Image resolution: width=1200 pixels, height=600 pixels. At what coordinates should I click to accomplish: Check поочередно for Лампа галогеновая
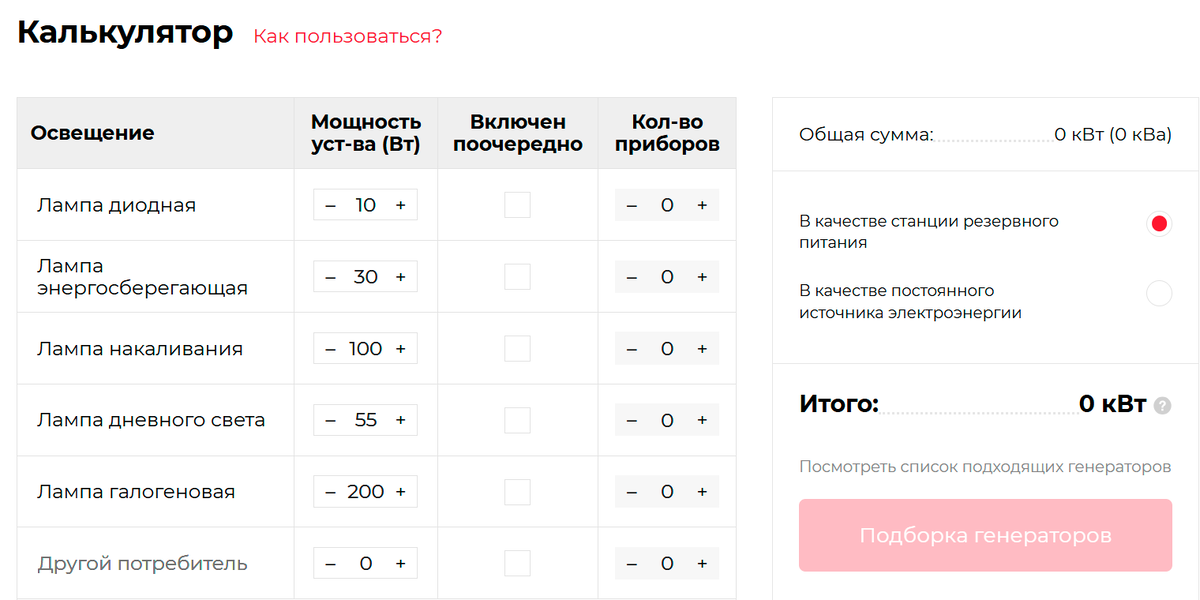tap(517, 491)
